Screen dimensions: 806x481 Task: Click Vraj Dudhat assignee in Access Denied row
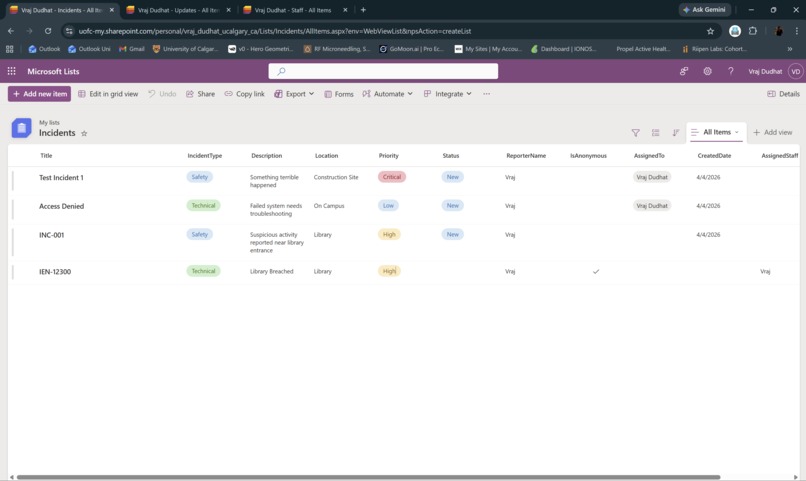(x=652, y=206)
